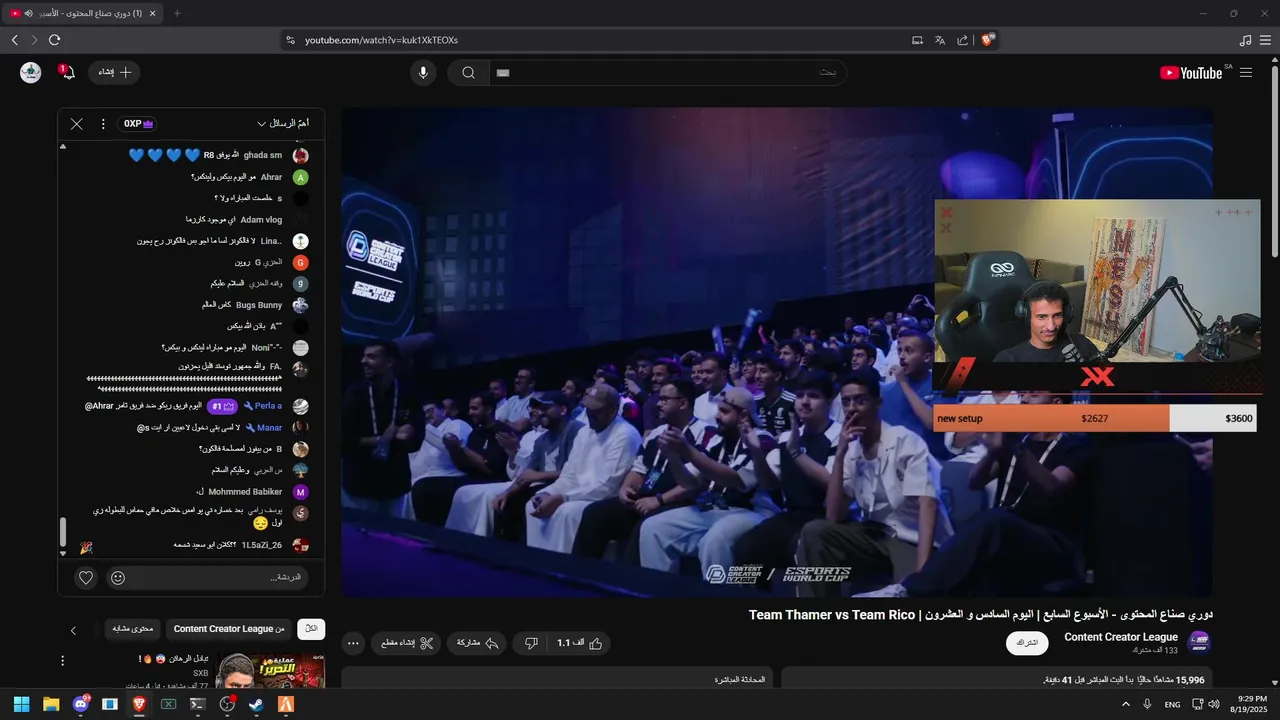Install or cast page icon in address bar

917,40
